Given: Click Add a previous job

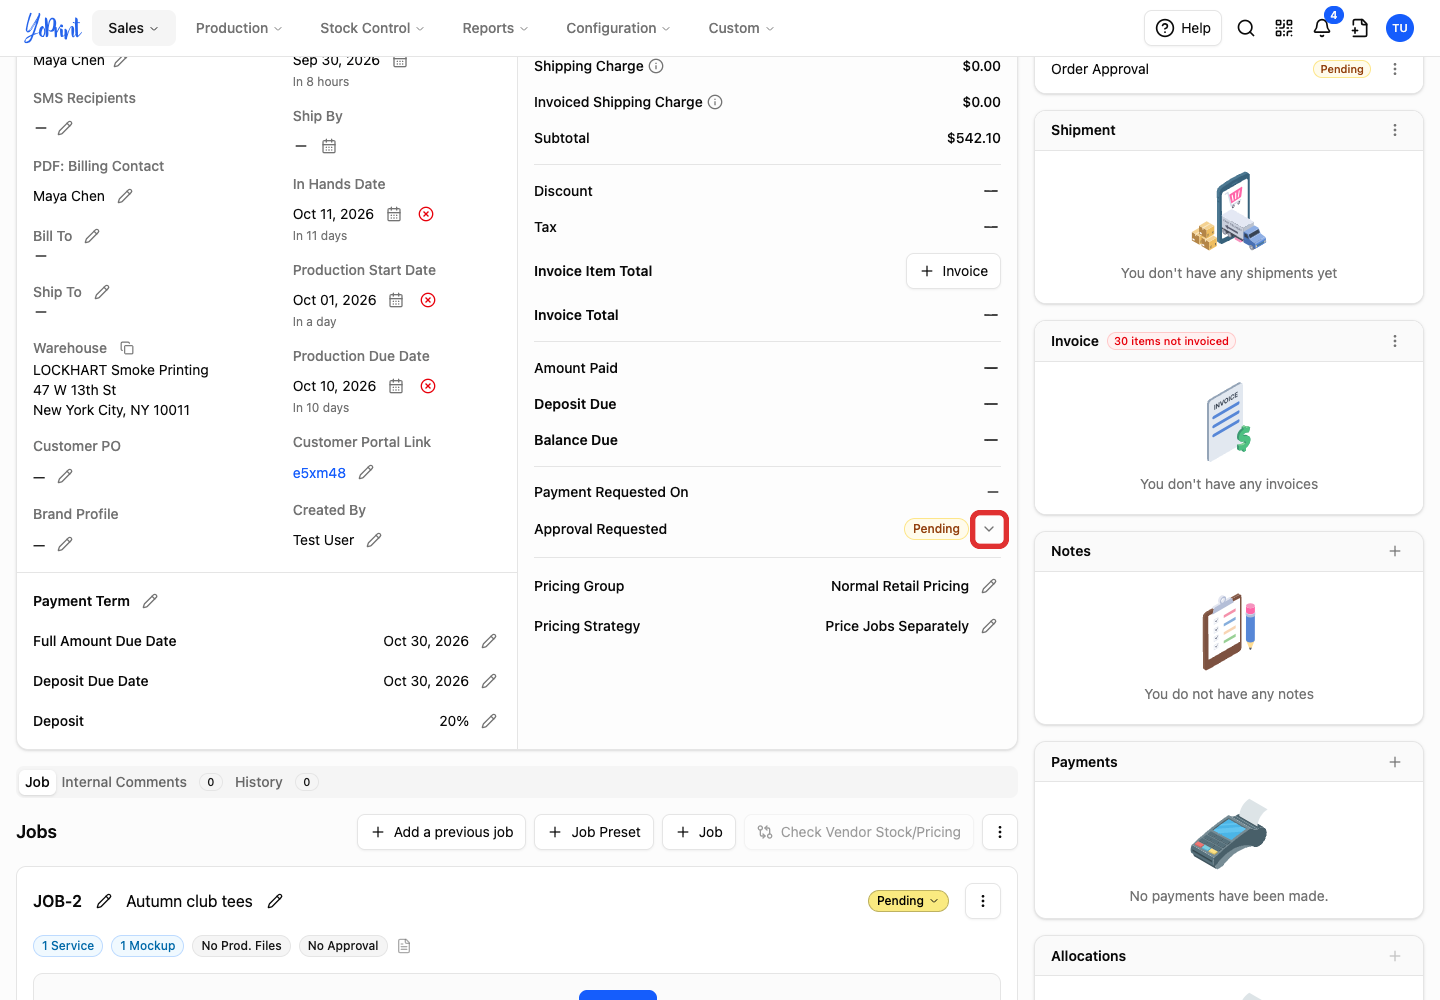Looking at the screenshot, I should [441, 832].
